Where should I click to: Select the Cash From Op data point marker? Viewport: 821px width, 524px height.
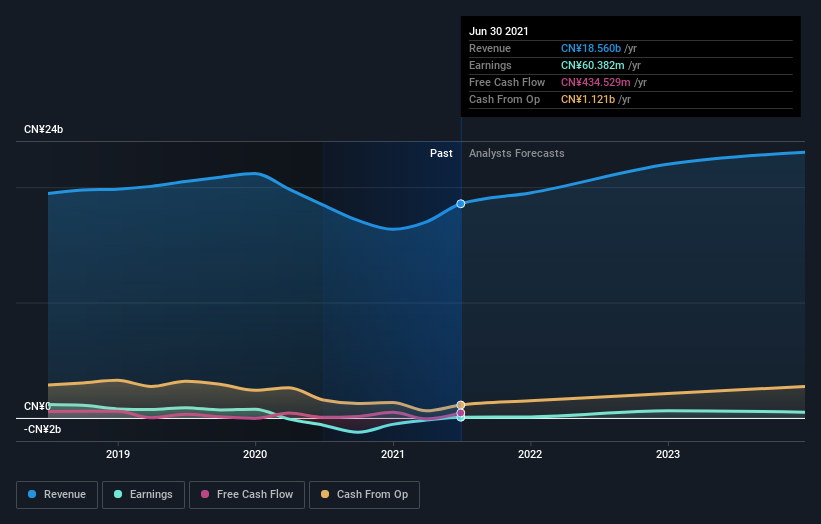(x=461, y=405)
